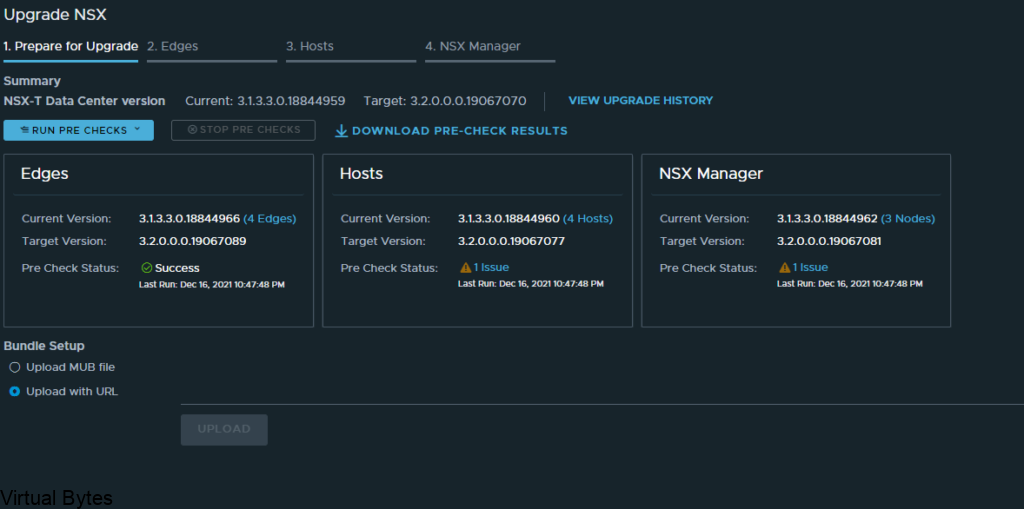Click Download Pre-Check Results
The image size is (1024, 509).
coord(451,131)
